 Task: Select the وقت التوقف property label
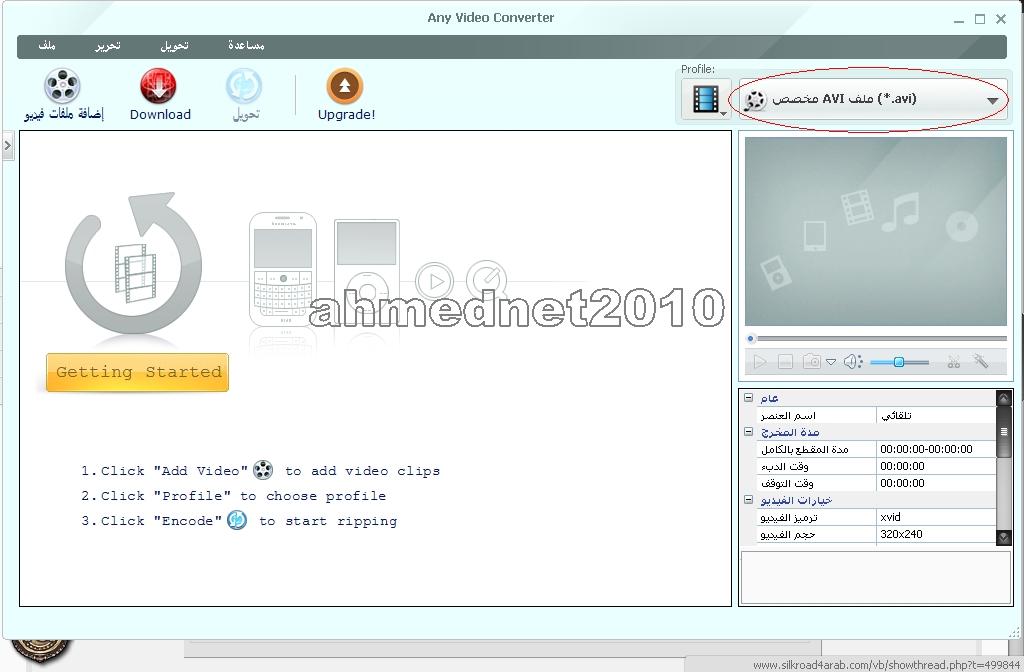[787, 483]
